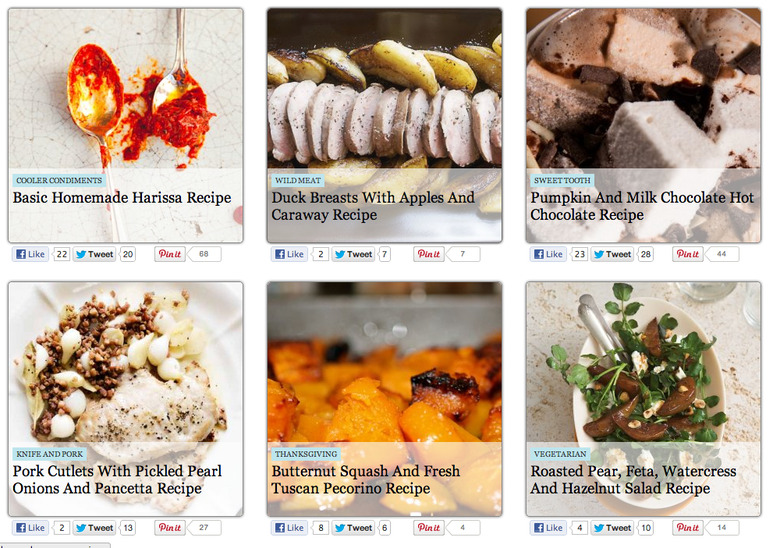The image size is (780, 548).
Task: Pin the Butternut Squash And Pecorino recipe
Action: tap(428, 528)
